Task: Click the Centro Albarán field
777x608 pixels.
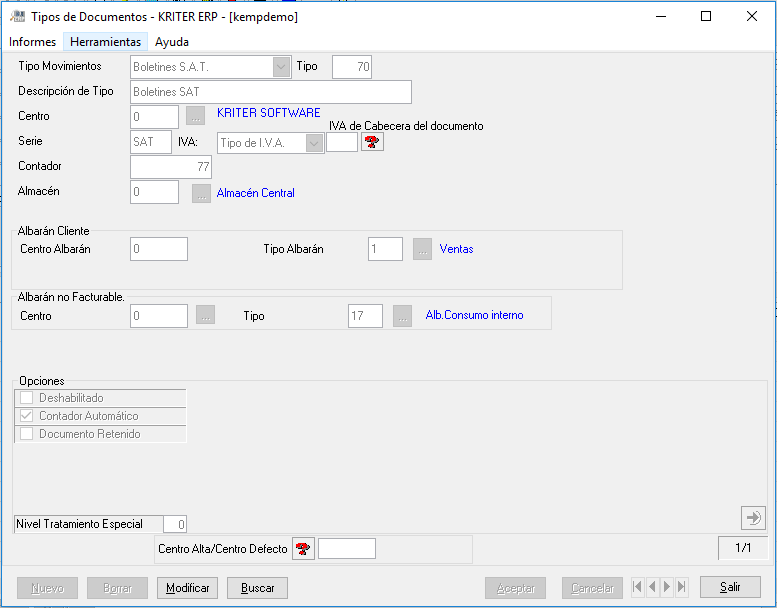Action: point(159,249)
